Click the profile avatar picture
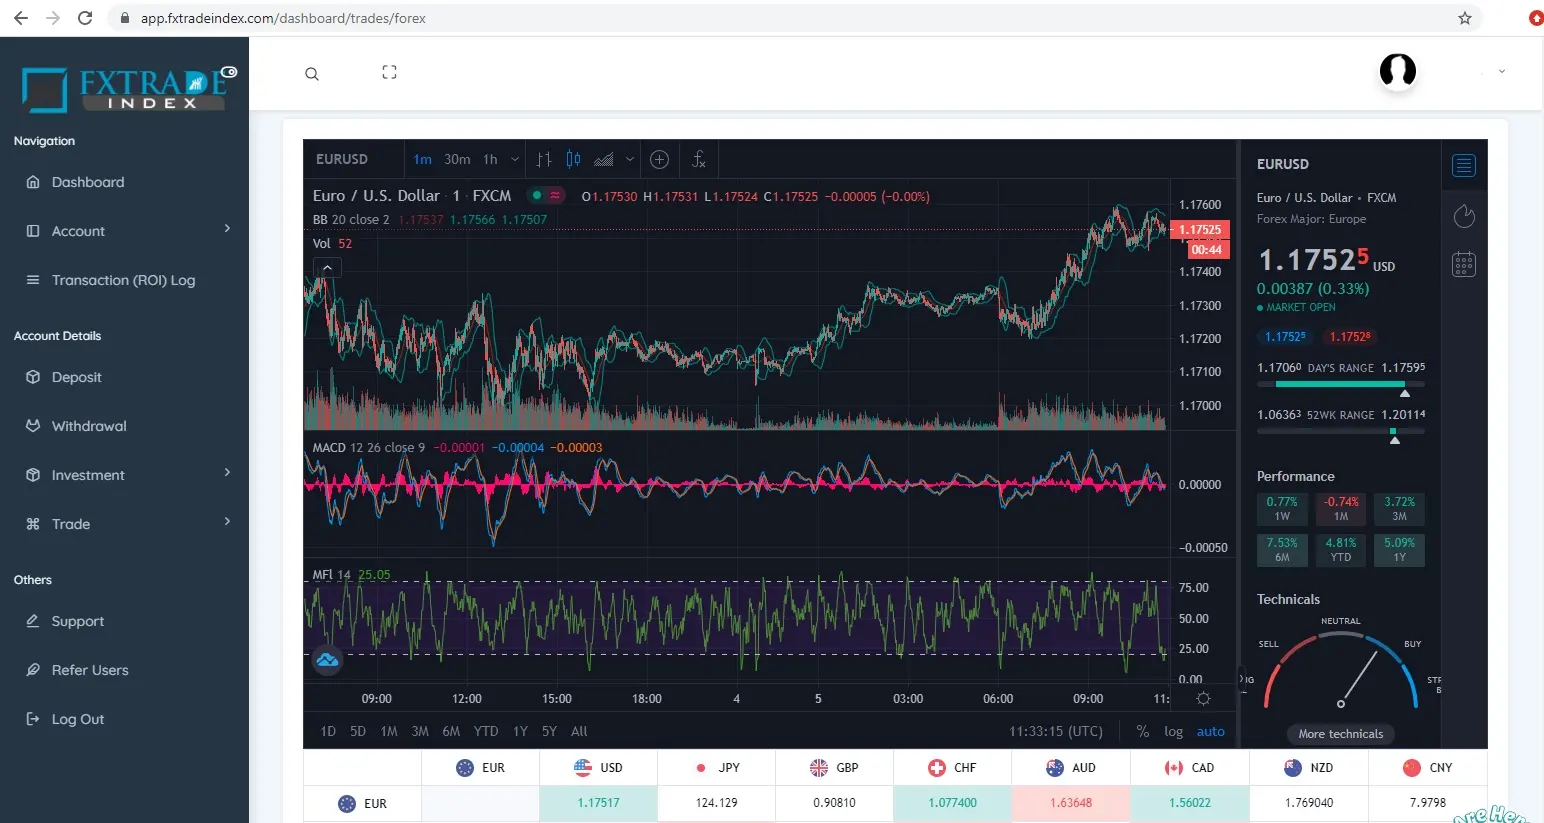The width and height of the screenshot is (1544, 823). (x=1397, y=72)
